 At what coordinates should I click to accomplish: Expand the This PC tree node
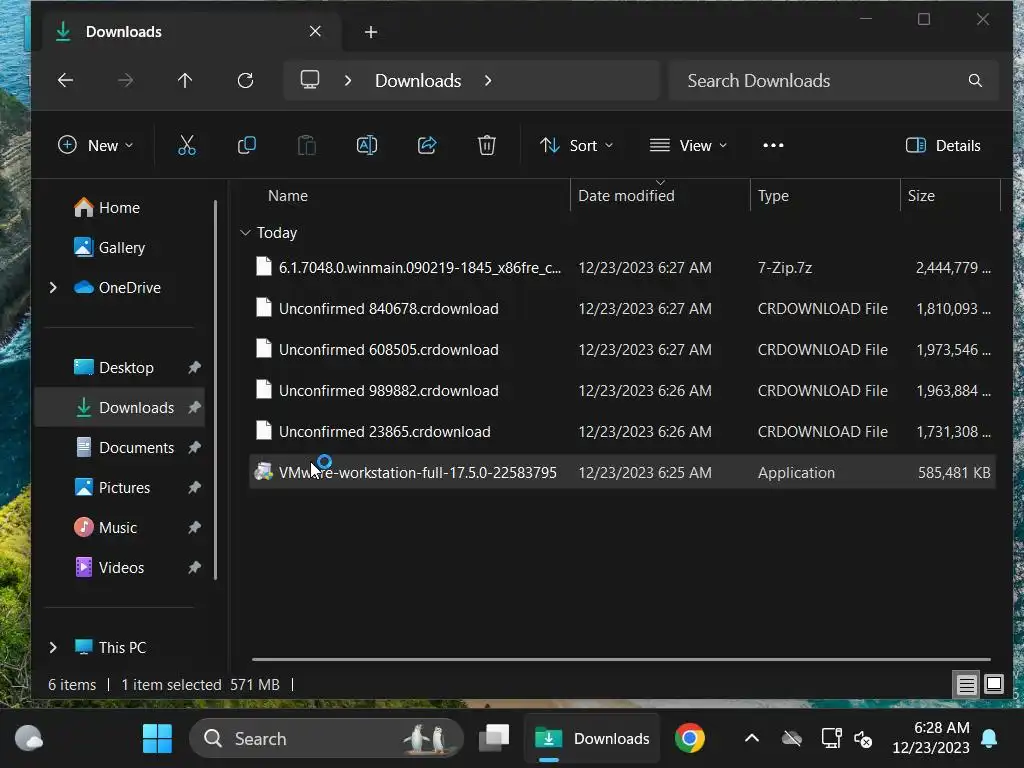53,647
